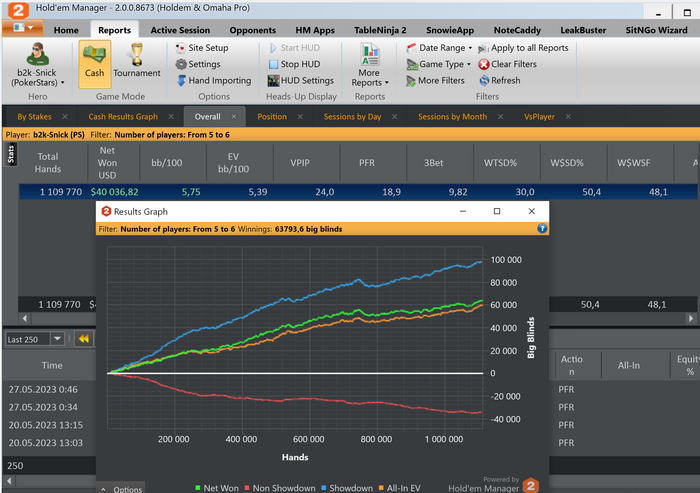Screen dimensions: 700x493
Task: Select the hand row 20.05.2023 13:03
Action: [49, 443]
